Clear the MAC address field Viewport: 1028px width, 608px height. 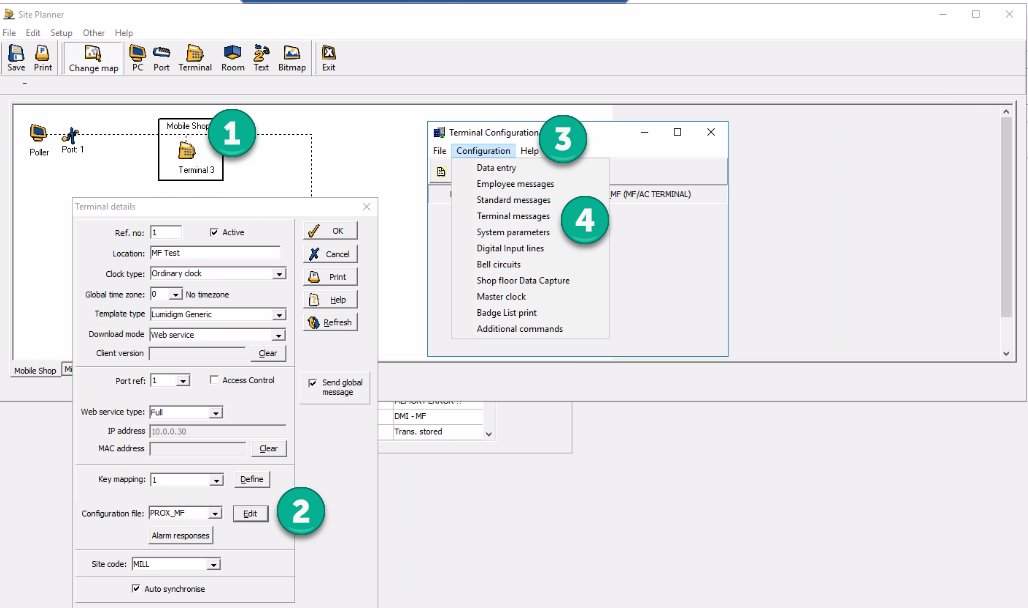coord(269,449)
